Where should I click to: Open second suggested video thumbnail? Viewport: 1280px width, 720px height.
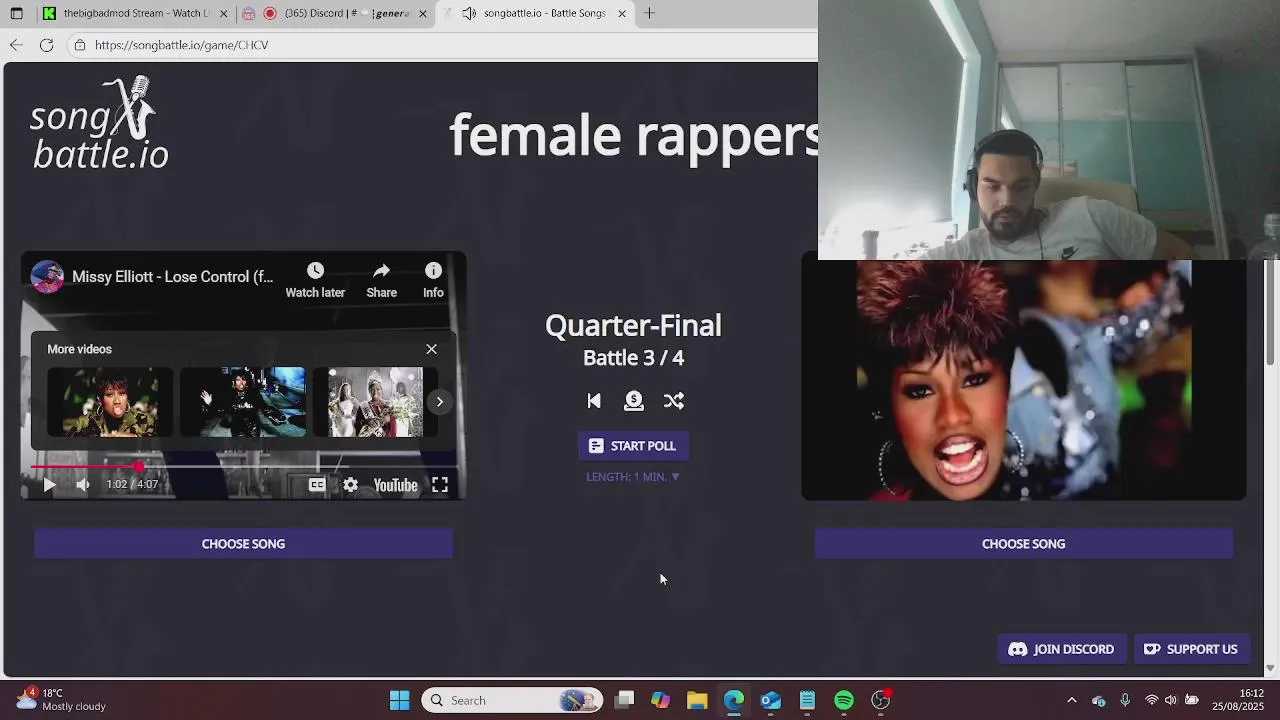pyautogui.click(x=243, y=402)
